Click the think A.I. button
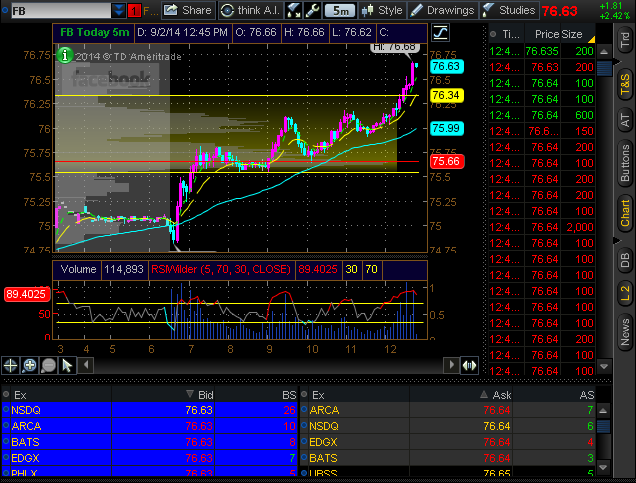The image size is (636, 483). point(250,10)
